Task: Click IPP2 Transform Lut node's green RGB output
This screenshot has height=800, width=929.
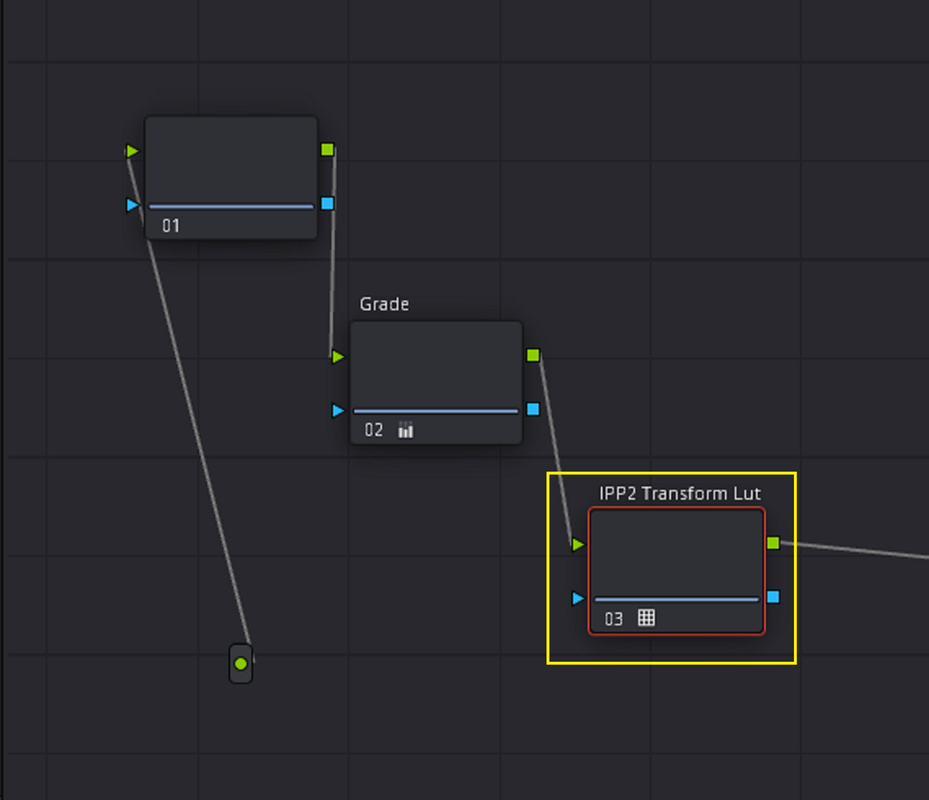Action: tap(773, 543)
